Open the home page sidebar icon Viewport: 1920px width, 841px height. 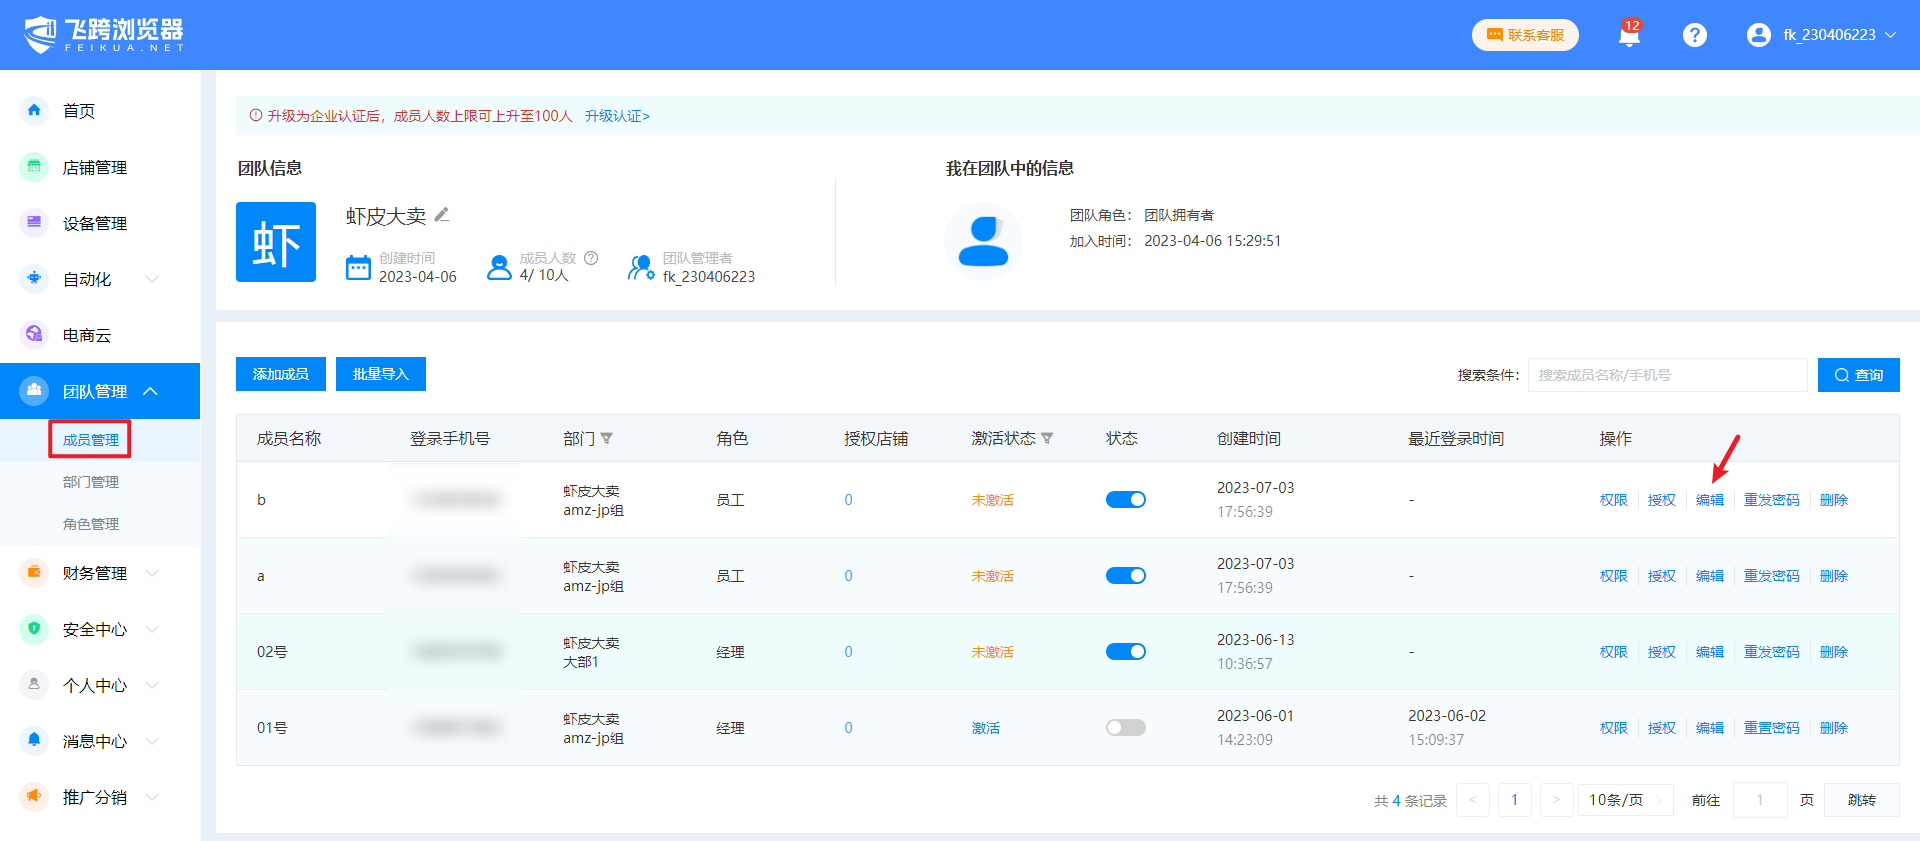pyautogui.click(x=34, y=111)
